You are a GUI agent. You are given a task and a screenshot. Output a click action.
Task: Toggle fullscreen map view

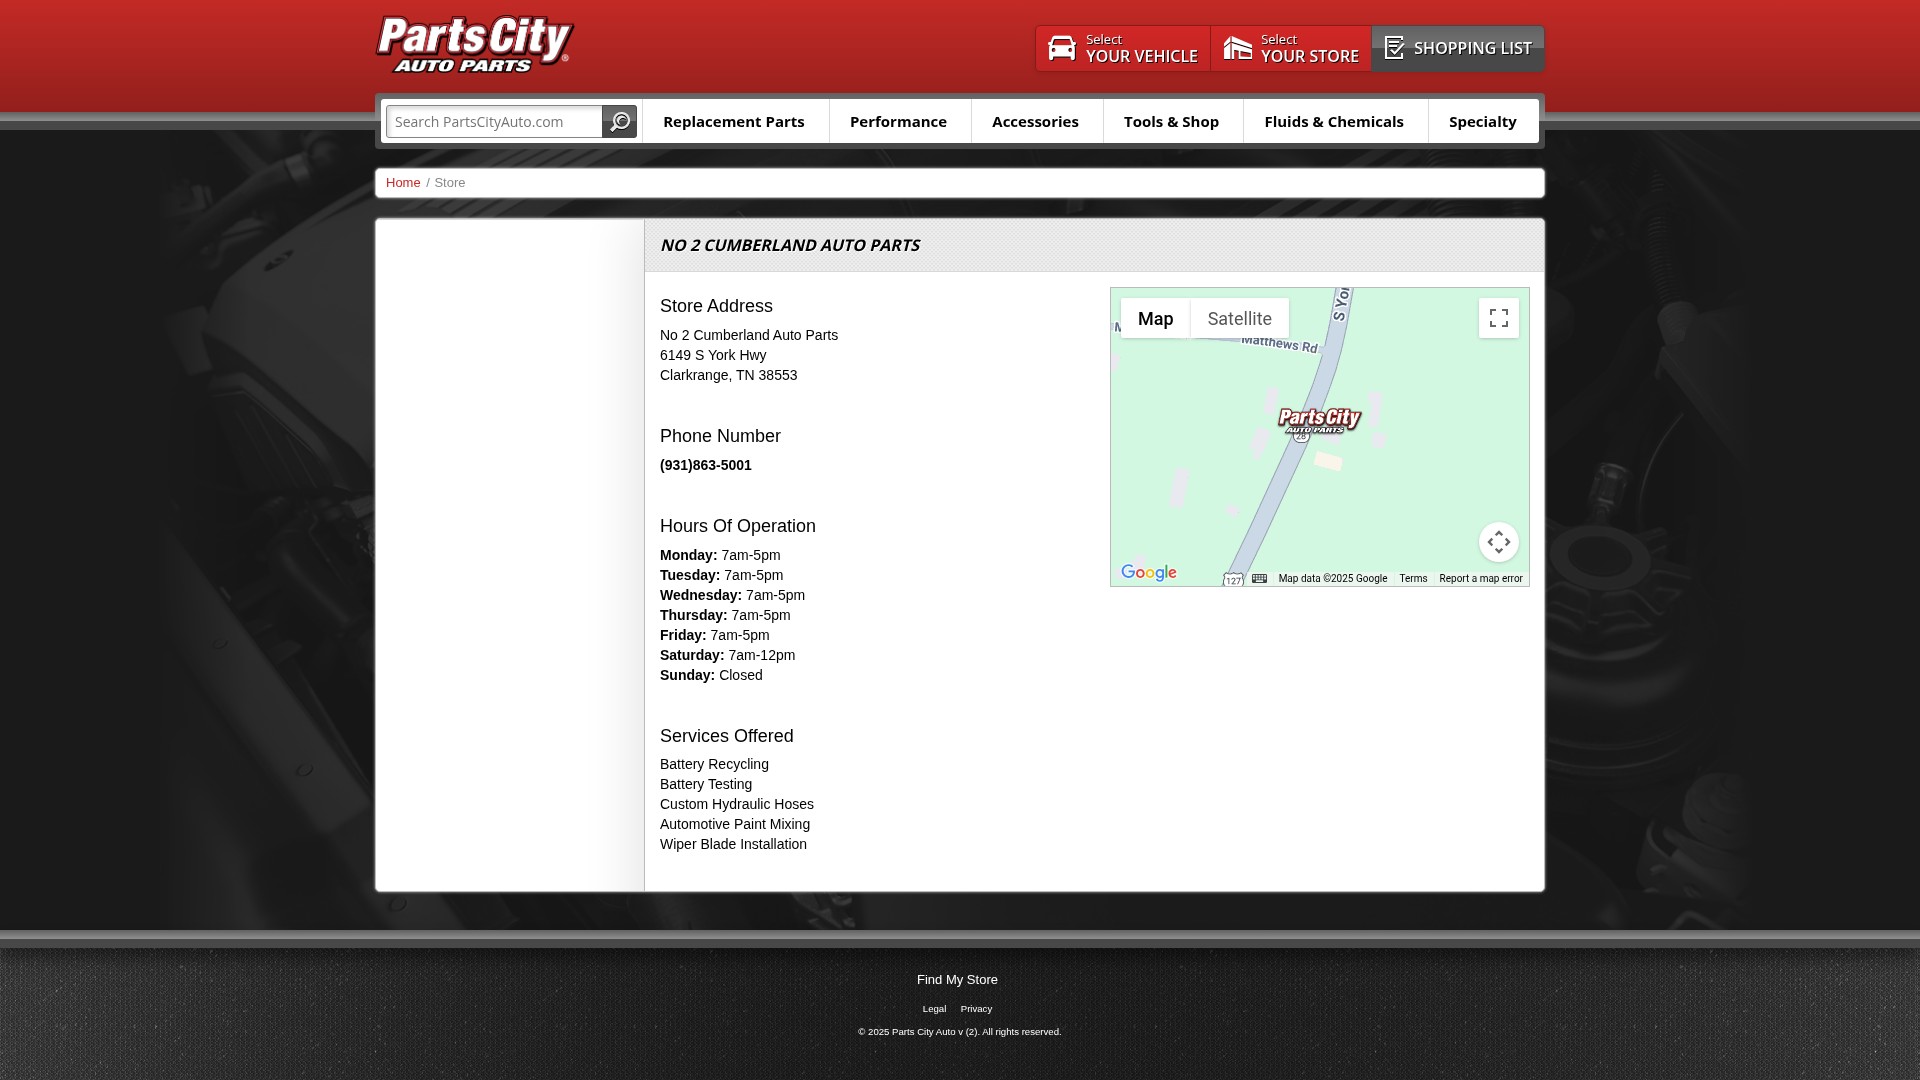point(1499,318)
